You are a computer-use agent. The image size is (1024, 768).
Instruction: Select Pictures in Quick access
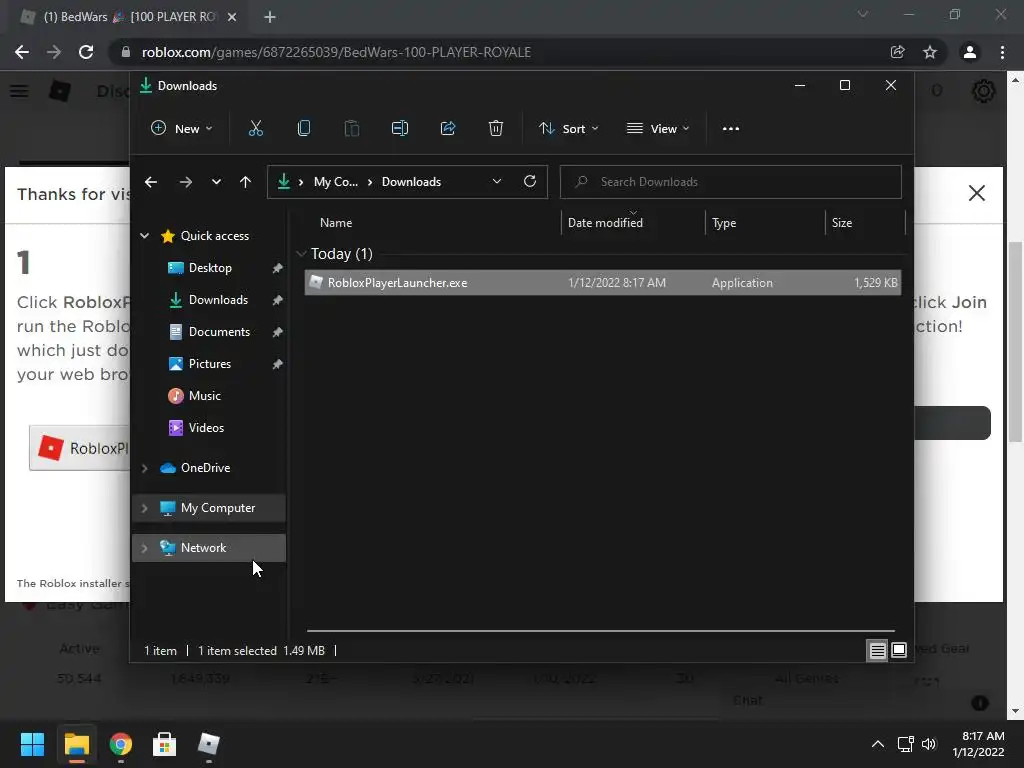click(210, 364)
